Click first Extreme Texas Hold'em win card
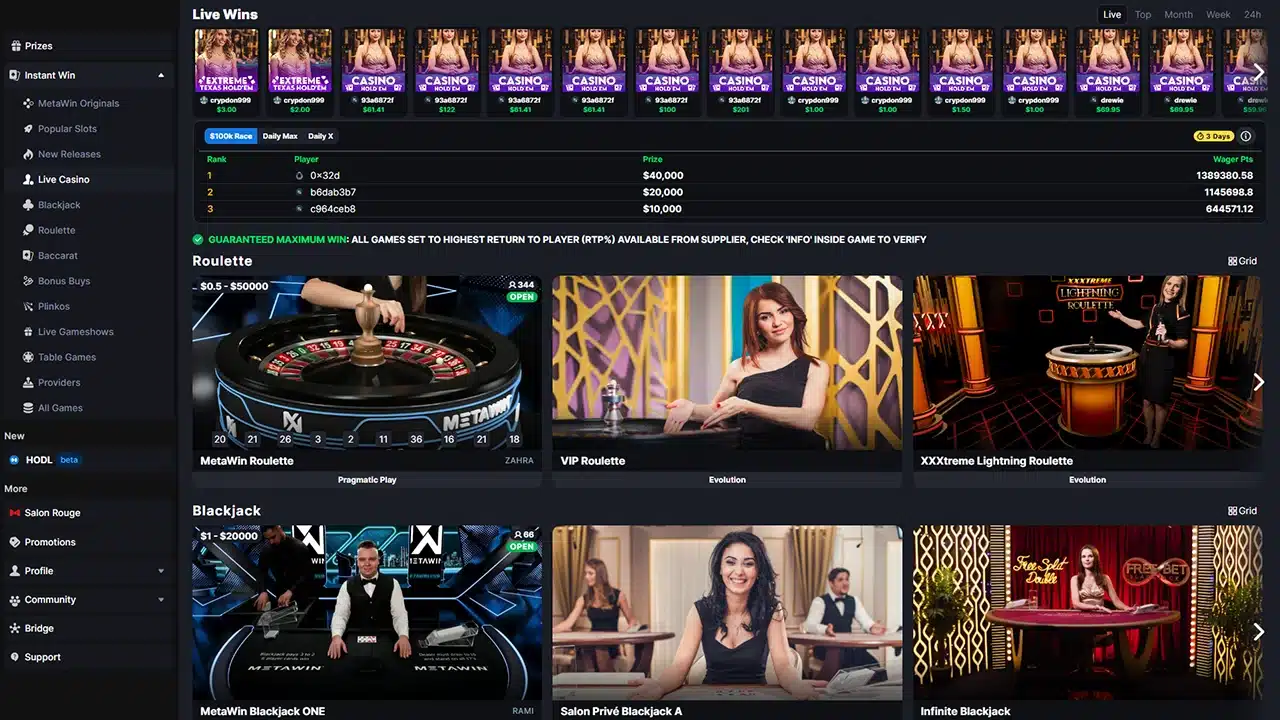The height and width of the screenshot is (720, 1280). point(226,72)
